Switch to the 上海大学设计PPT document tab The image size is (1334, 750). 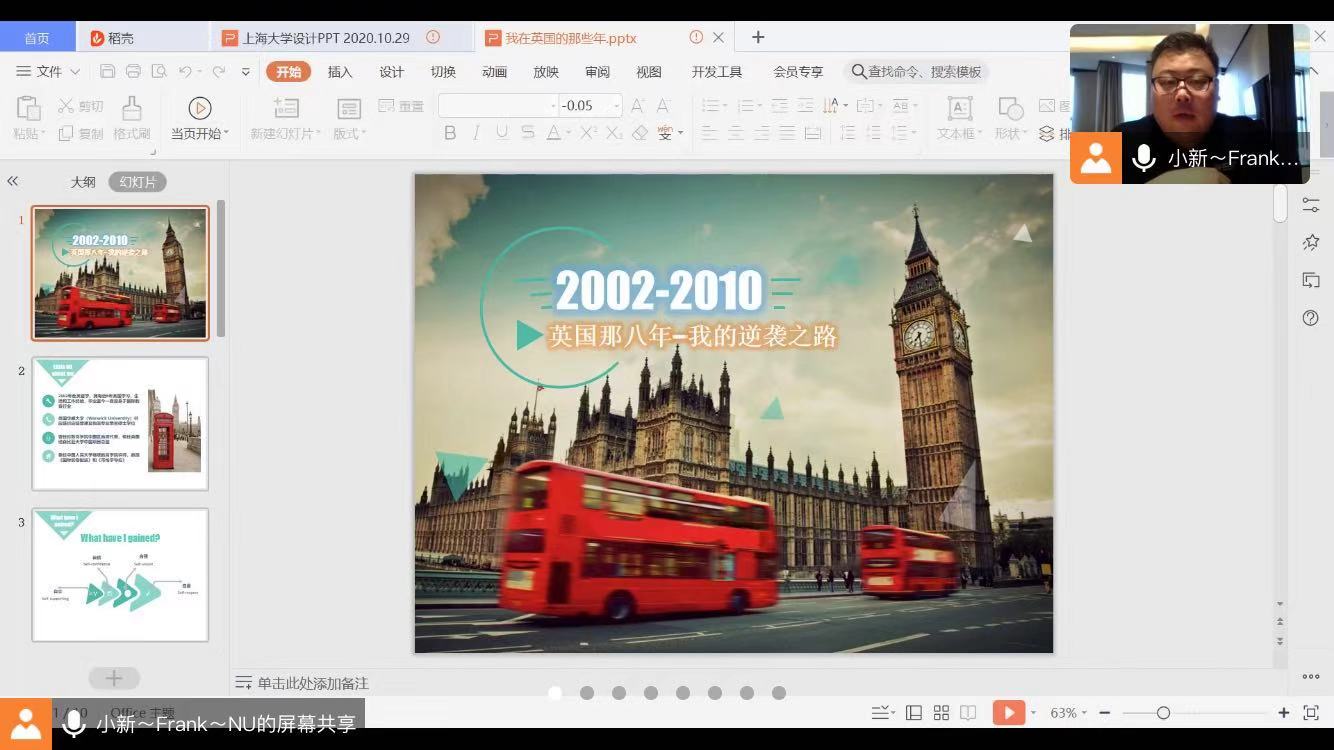(330, 38)
